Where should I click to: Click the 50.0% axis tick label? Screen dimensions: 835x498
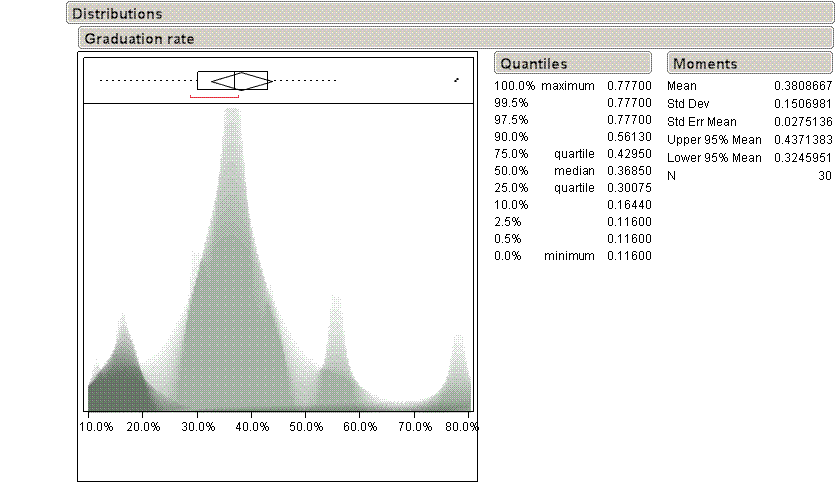point(306,426)
